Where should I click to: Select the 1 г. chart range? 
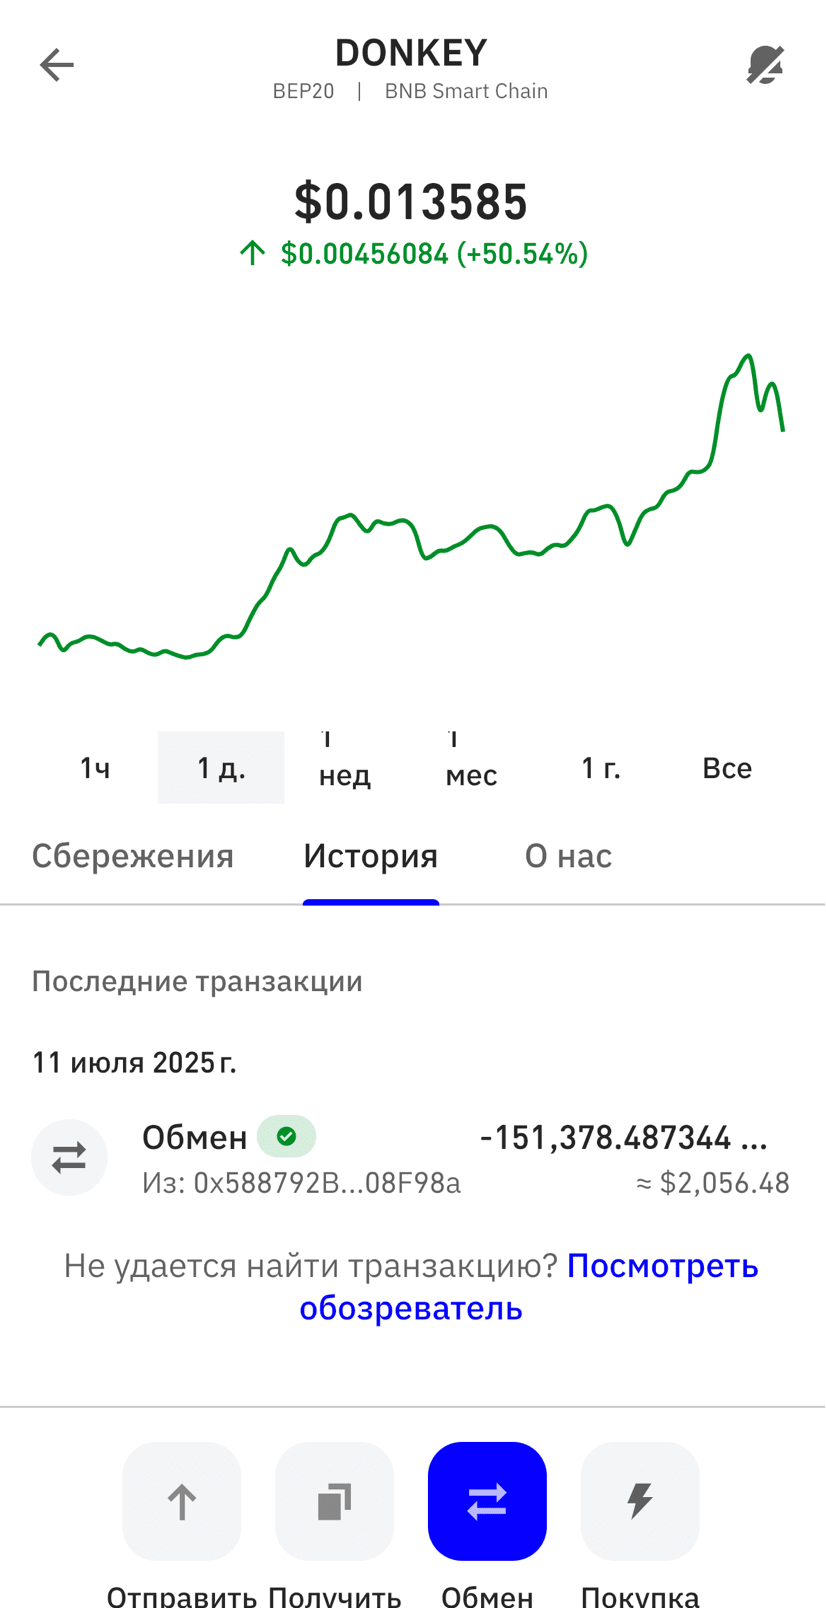tap(601, 768)
